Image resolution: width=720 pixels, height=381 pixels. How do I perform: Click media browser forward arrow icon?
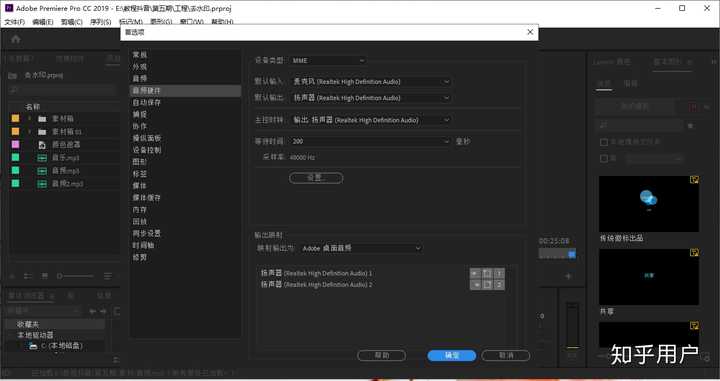(103, 311)
